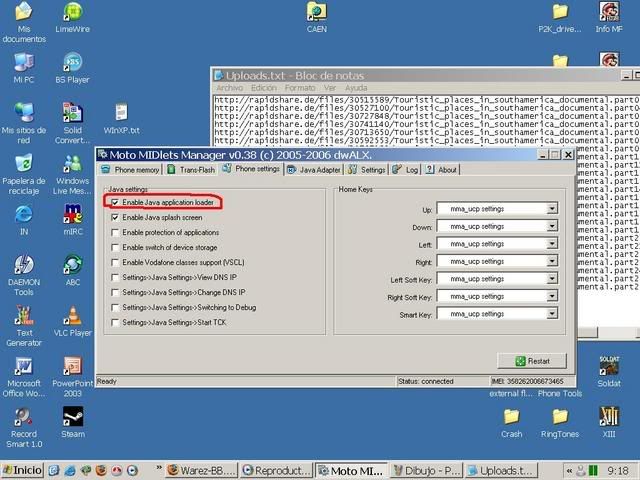
Task: Expand the Left Soft Key dropdown
Action: [552, 279]
